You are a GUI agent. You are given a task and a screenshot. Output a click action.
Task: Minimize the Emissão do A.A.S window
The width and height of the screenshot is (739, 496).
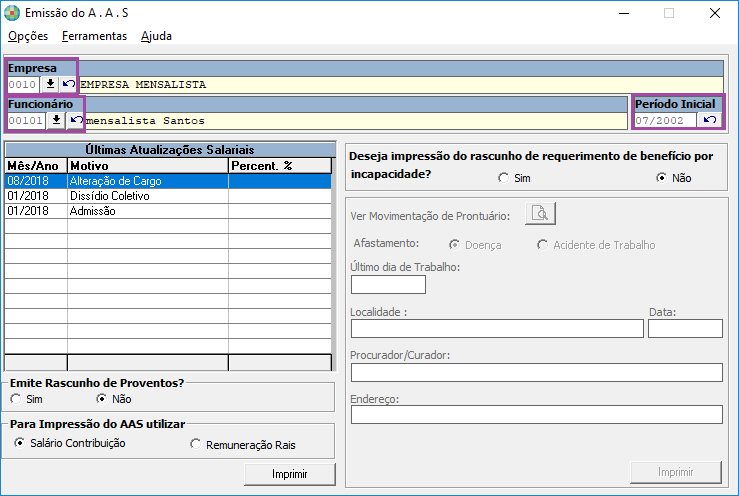[624, 13]
